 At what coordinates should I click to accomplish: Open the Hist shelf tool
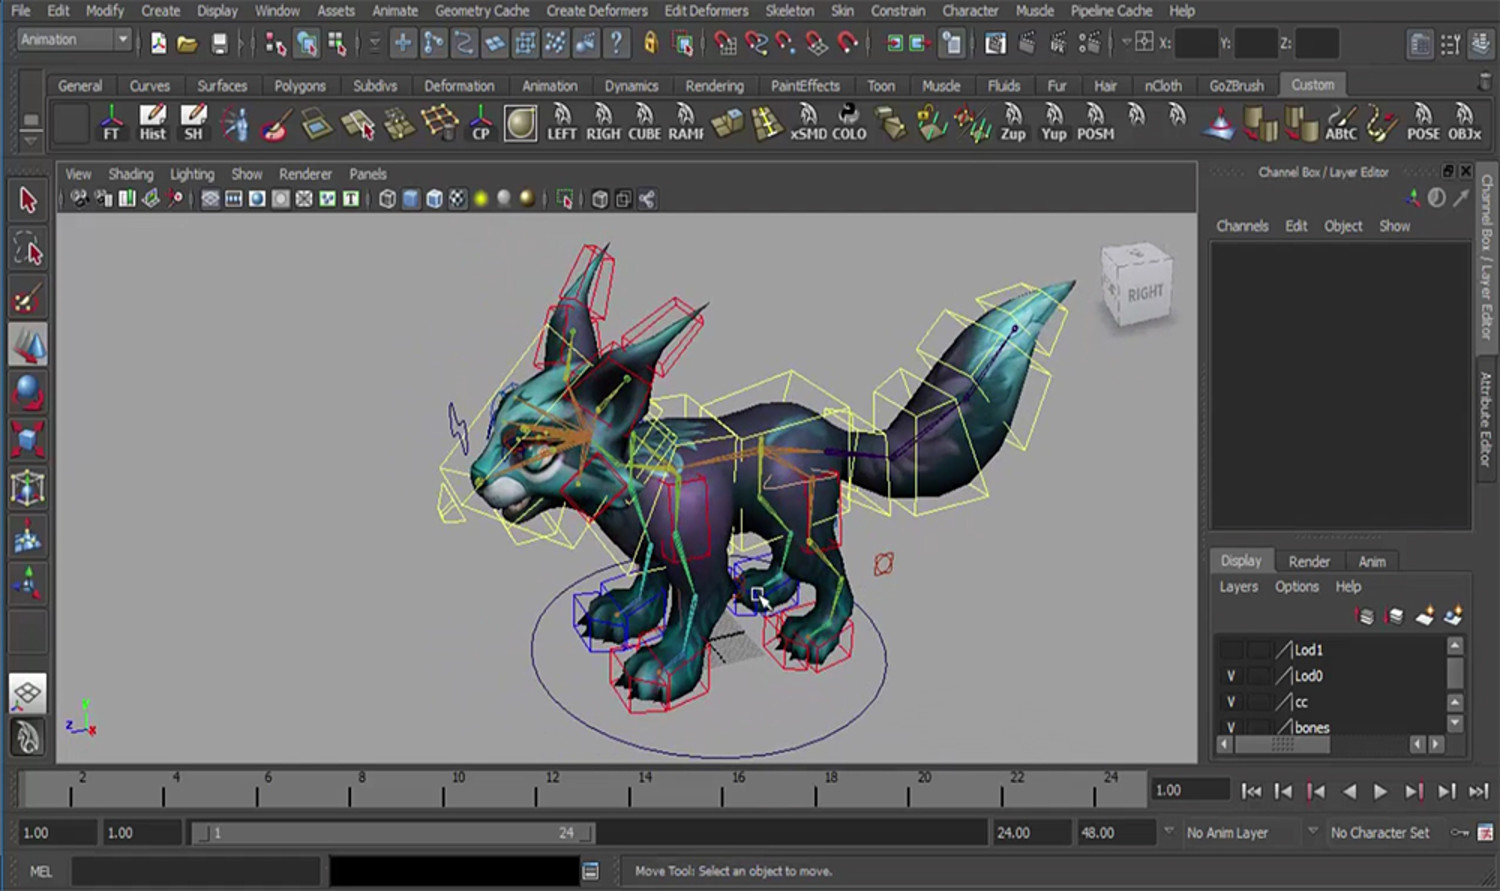pos(152,121)
